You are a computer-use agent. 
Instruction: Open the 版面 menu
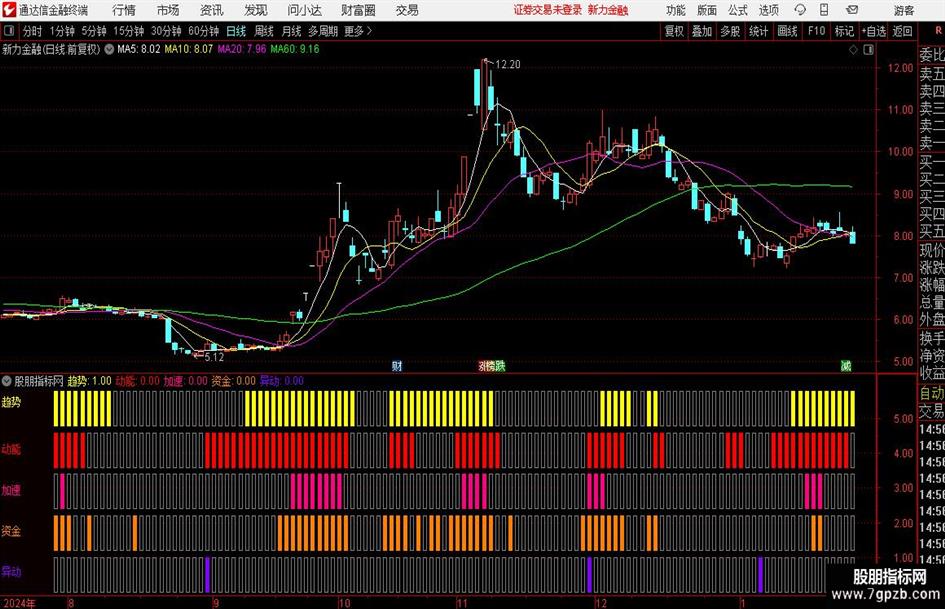pos(707,10)
